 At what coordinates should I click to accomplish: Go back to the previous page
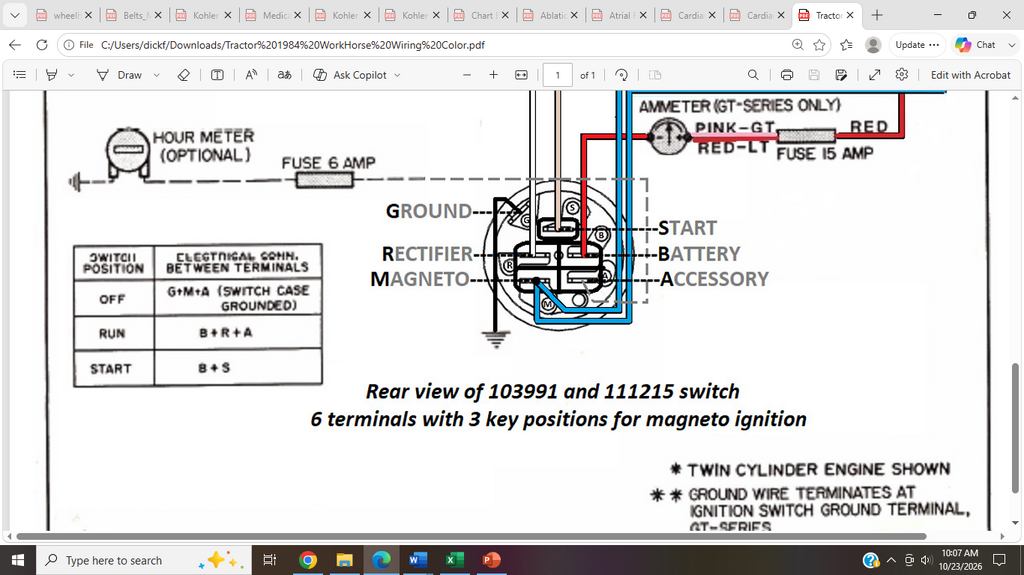(x=15, y=45)
